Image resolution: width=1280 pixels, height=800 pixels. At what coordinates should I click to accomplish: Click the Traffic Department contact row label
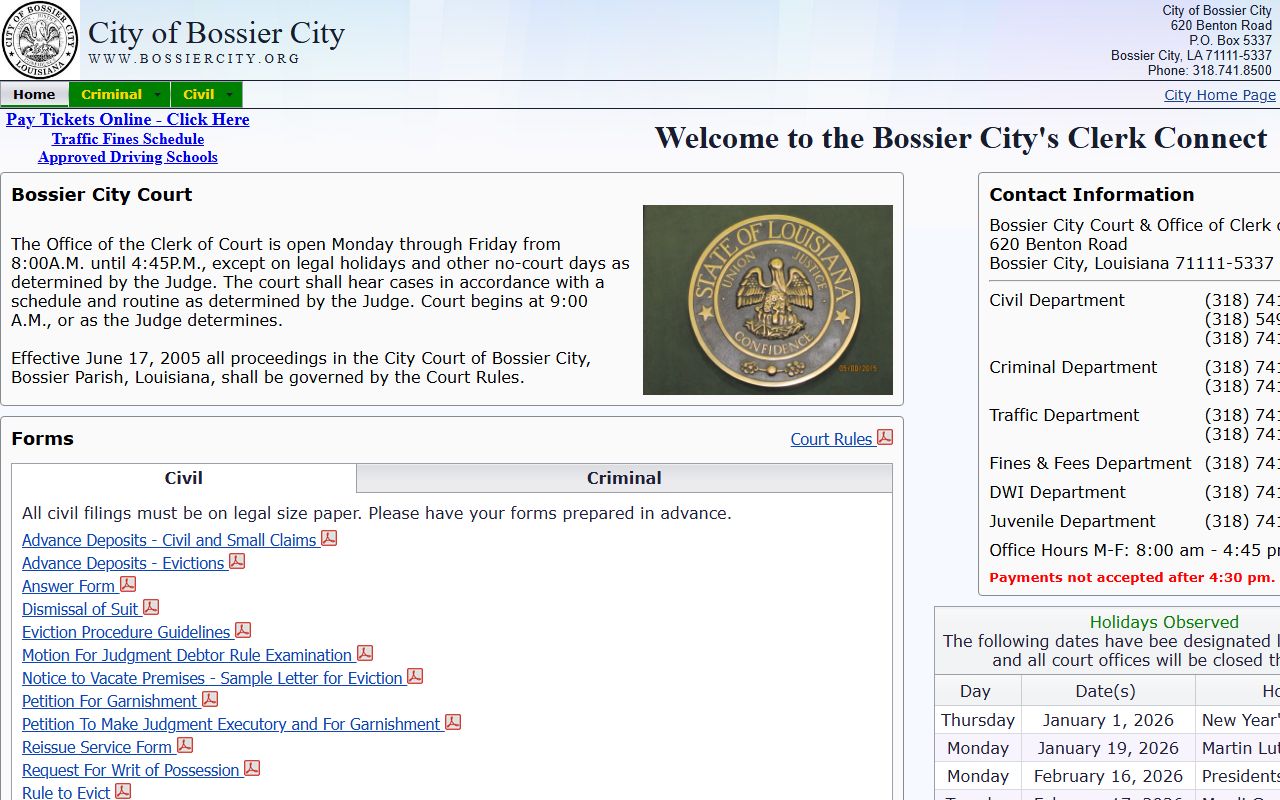[x=1064, y=415]
